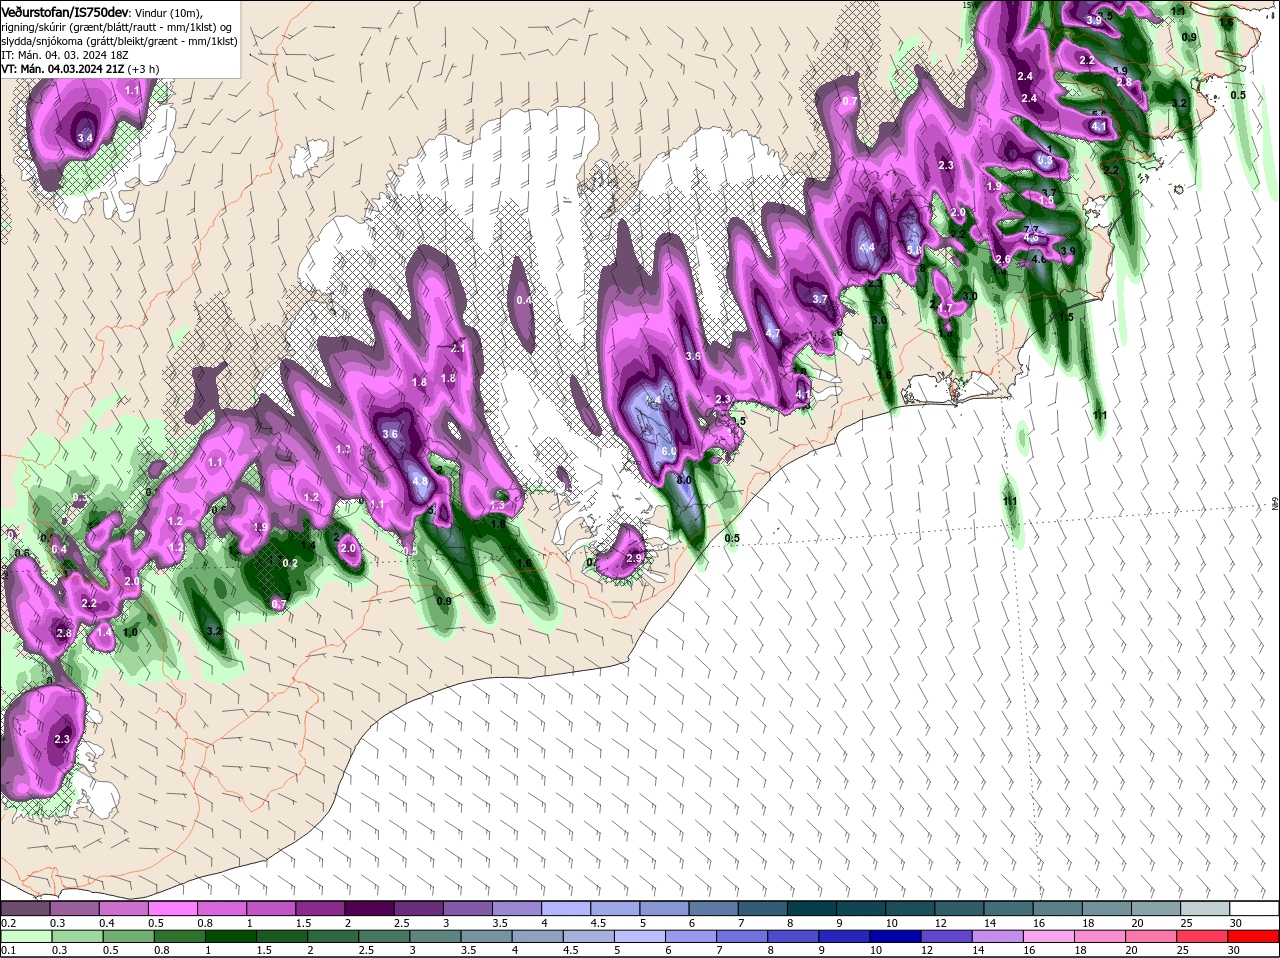Select the pale green lower-legend swatch between 0.1 and 0.3
Image resolution: width=1280 pixels, height=958 pixels.
pyautogui.click(x=25, y=936)
